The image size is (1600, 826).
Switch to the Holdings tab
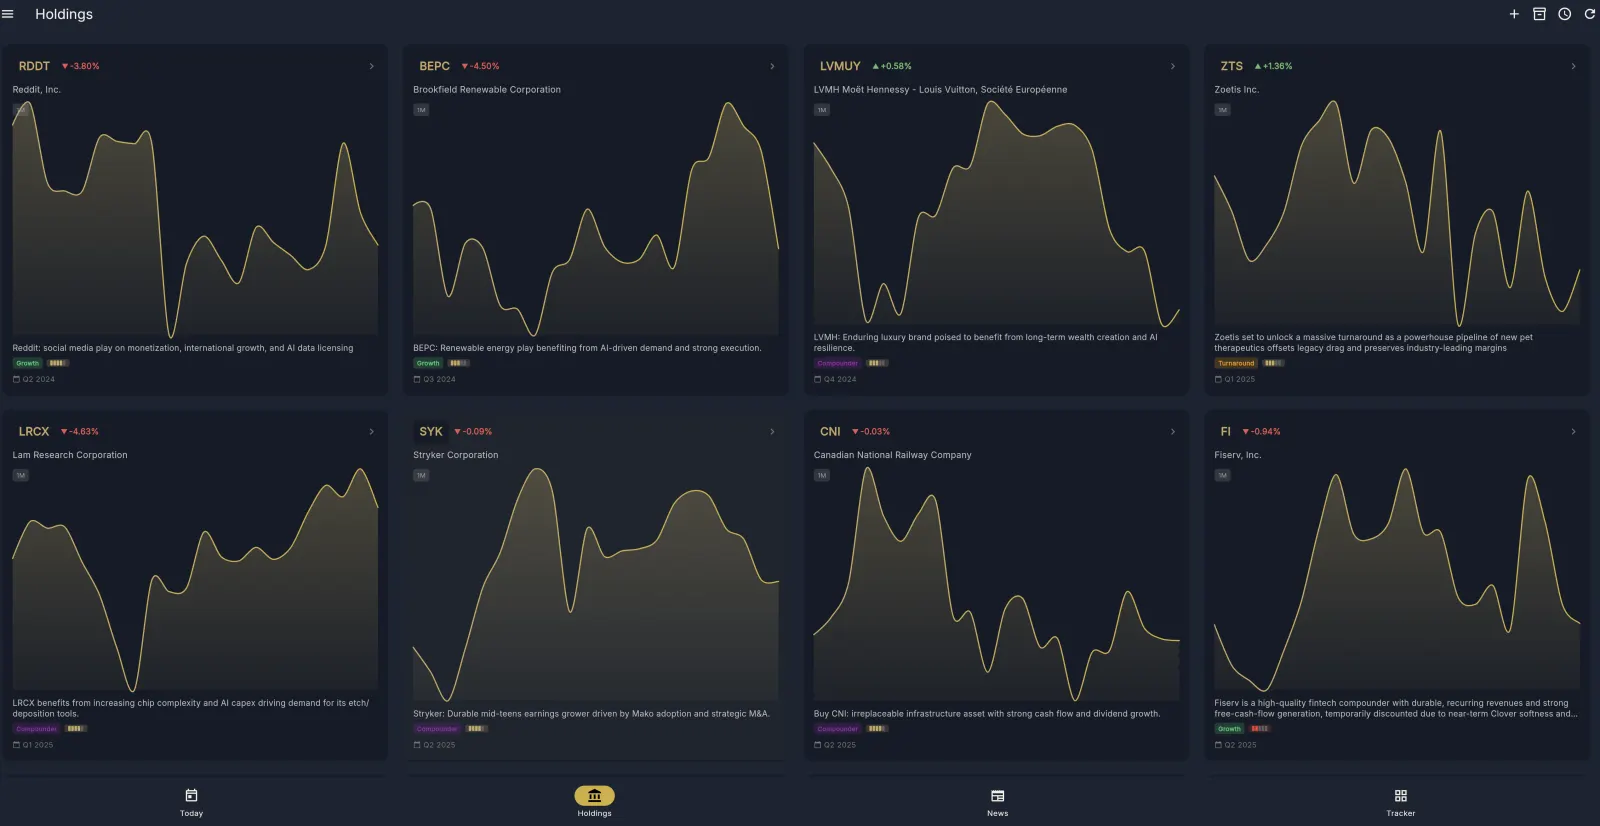[x=594, y=802]
